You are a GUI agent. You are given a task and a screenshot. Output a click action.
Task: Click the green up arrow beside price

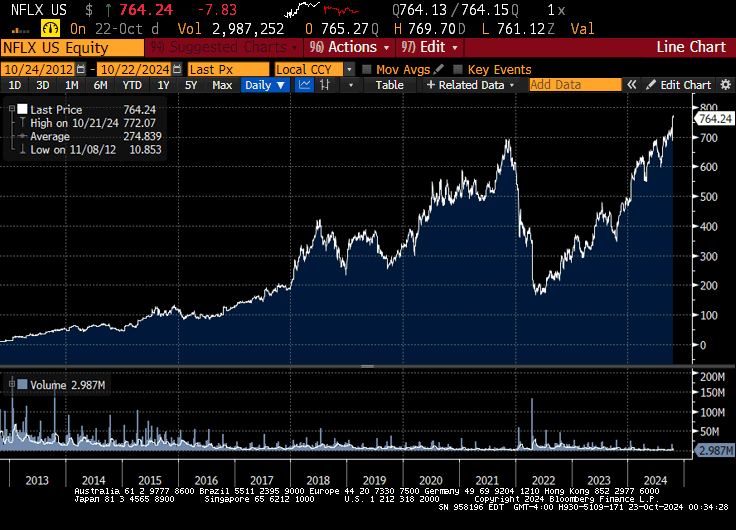coord(108,10)
